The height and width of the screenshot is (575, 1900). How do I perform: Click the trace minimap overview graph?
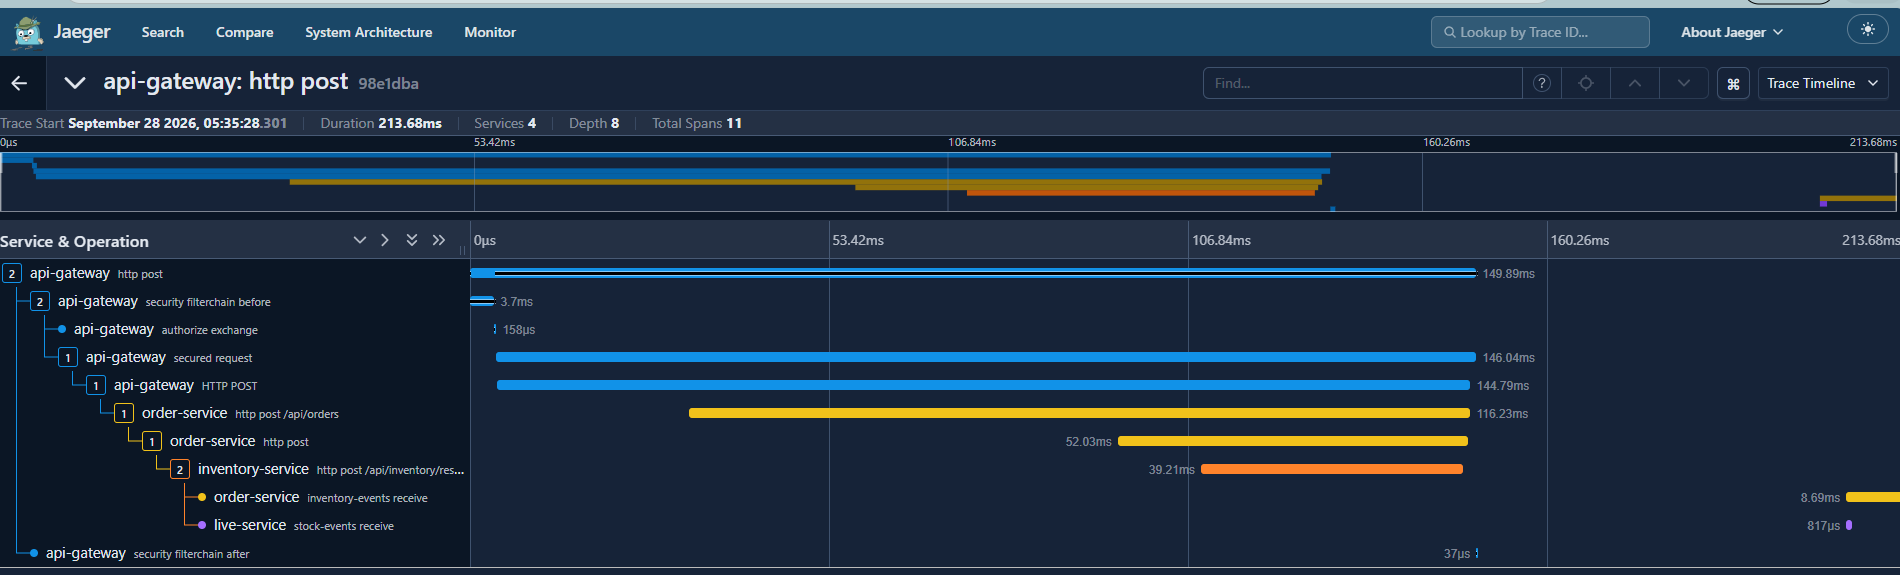pos(948,181)
